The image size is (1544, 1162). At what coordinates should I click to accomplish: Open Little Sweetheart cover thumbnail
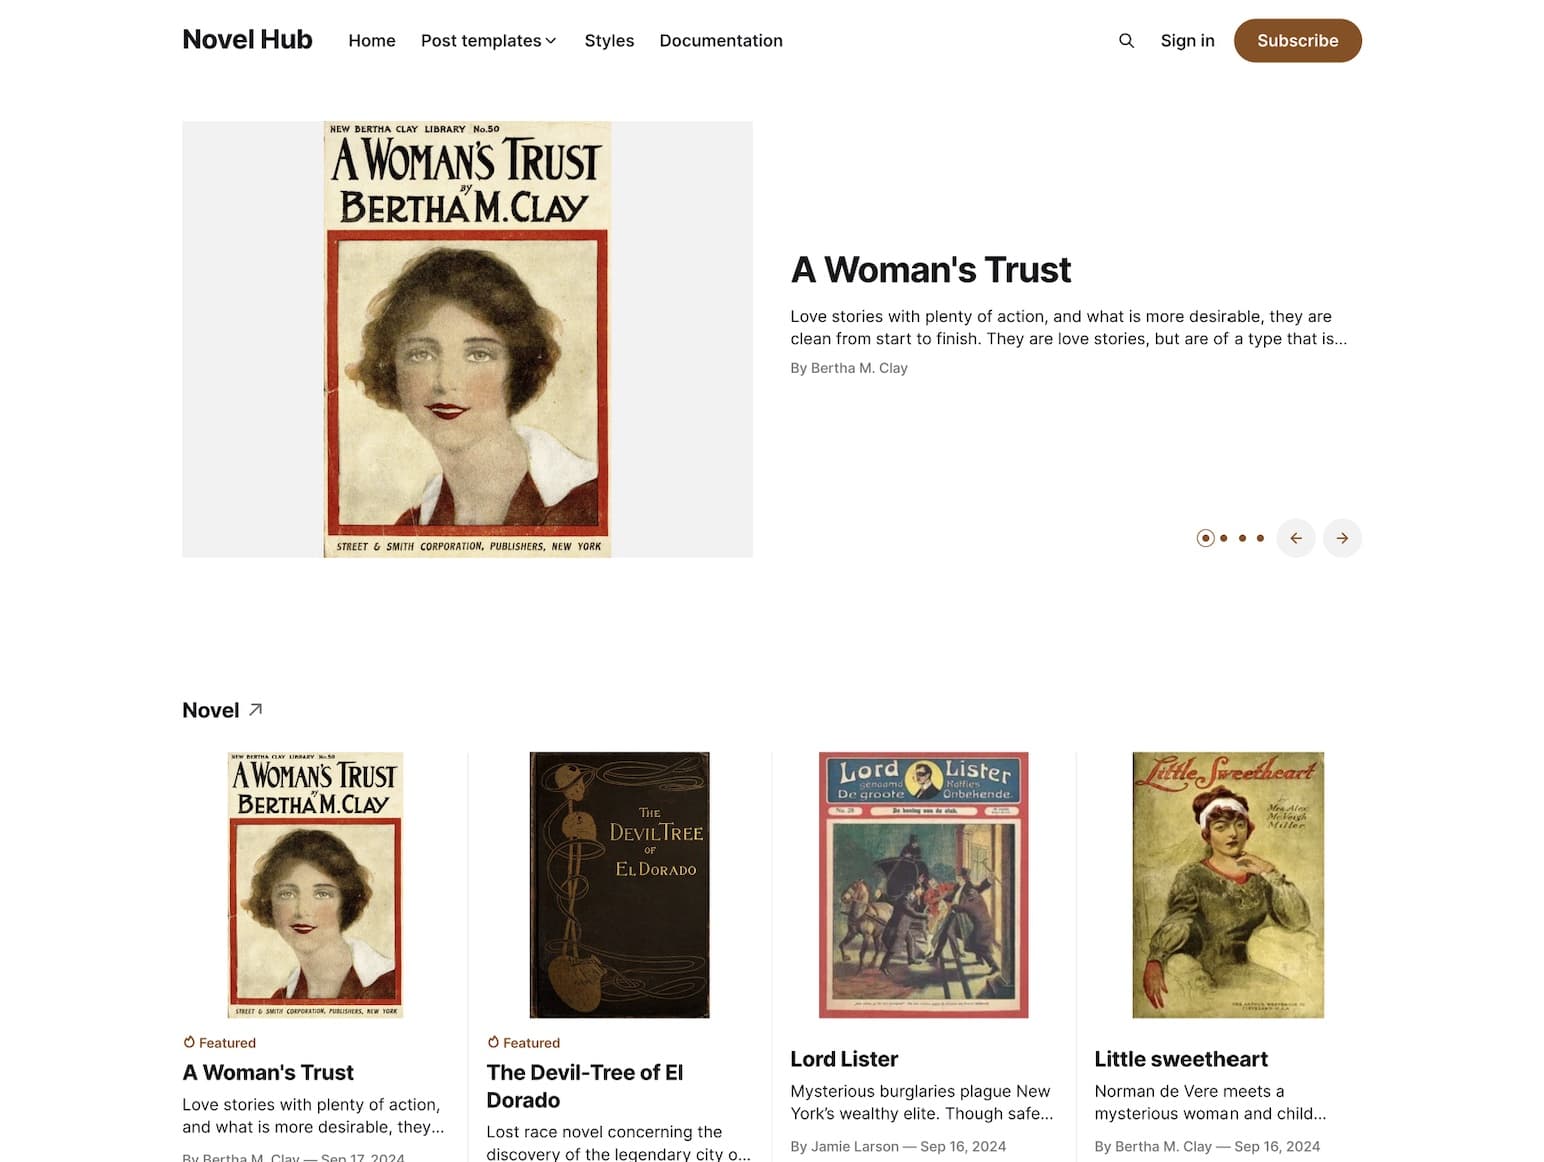pos(1228,885)
